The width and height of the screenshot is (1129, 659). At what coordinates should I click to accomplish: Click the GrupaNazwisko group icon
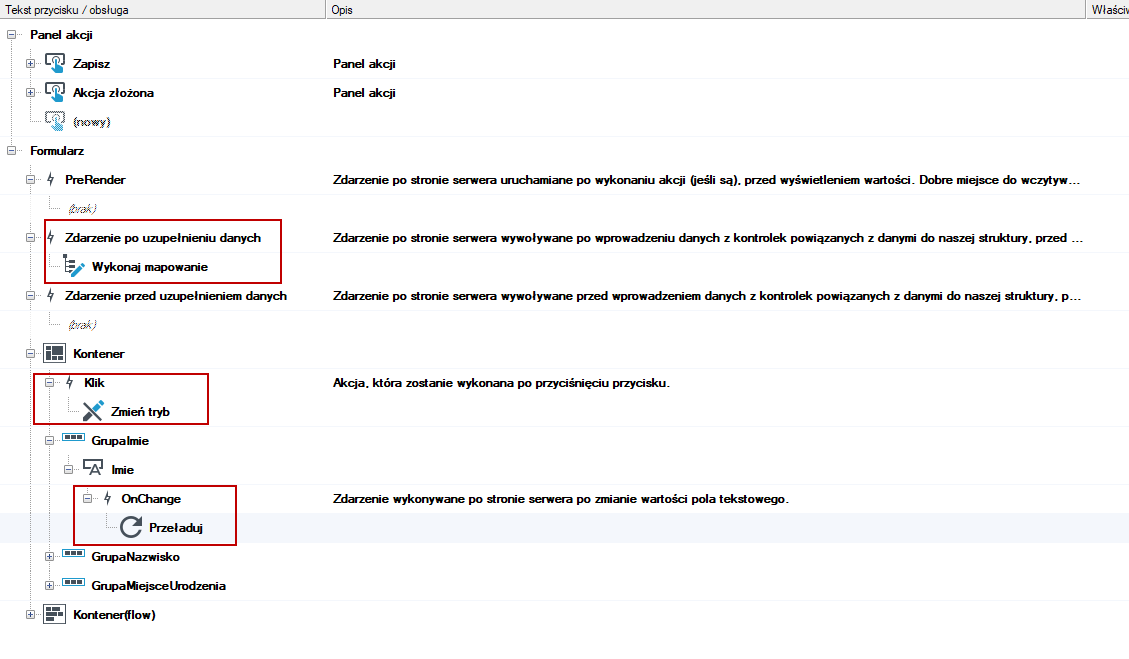click(73, 553)
